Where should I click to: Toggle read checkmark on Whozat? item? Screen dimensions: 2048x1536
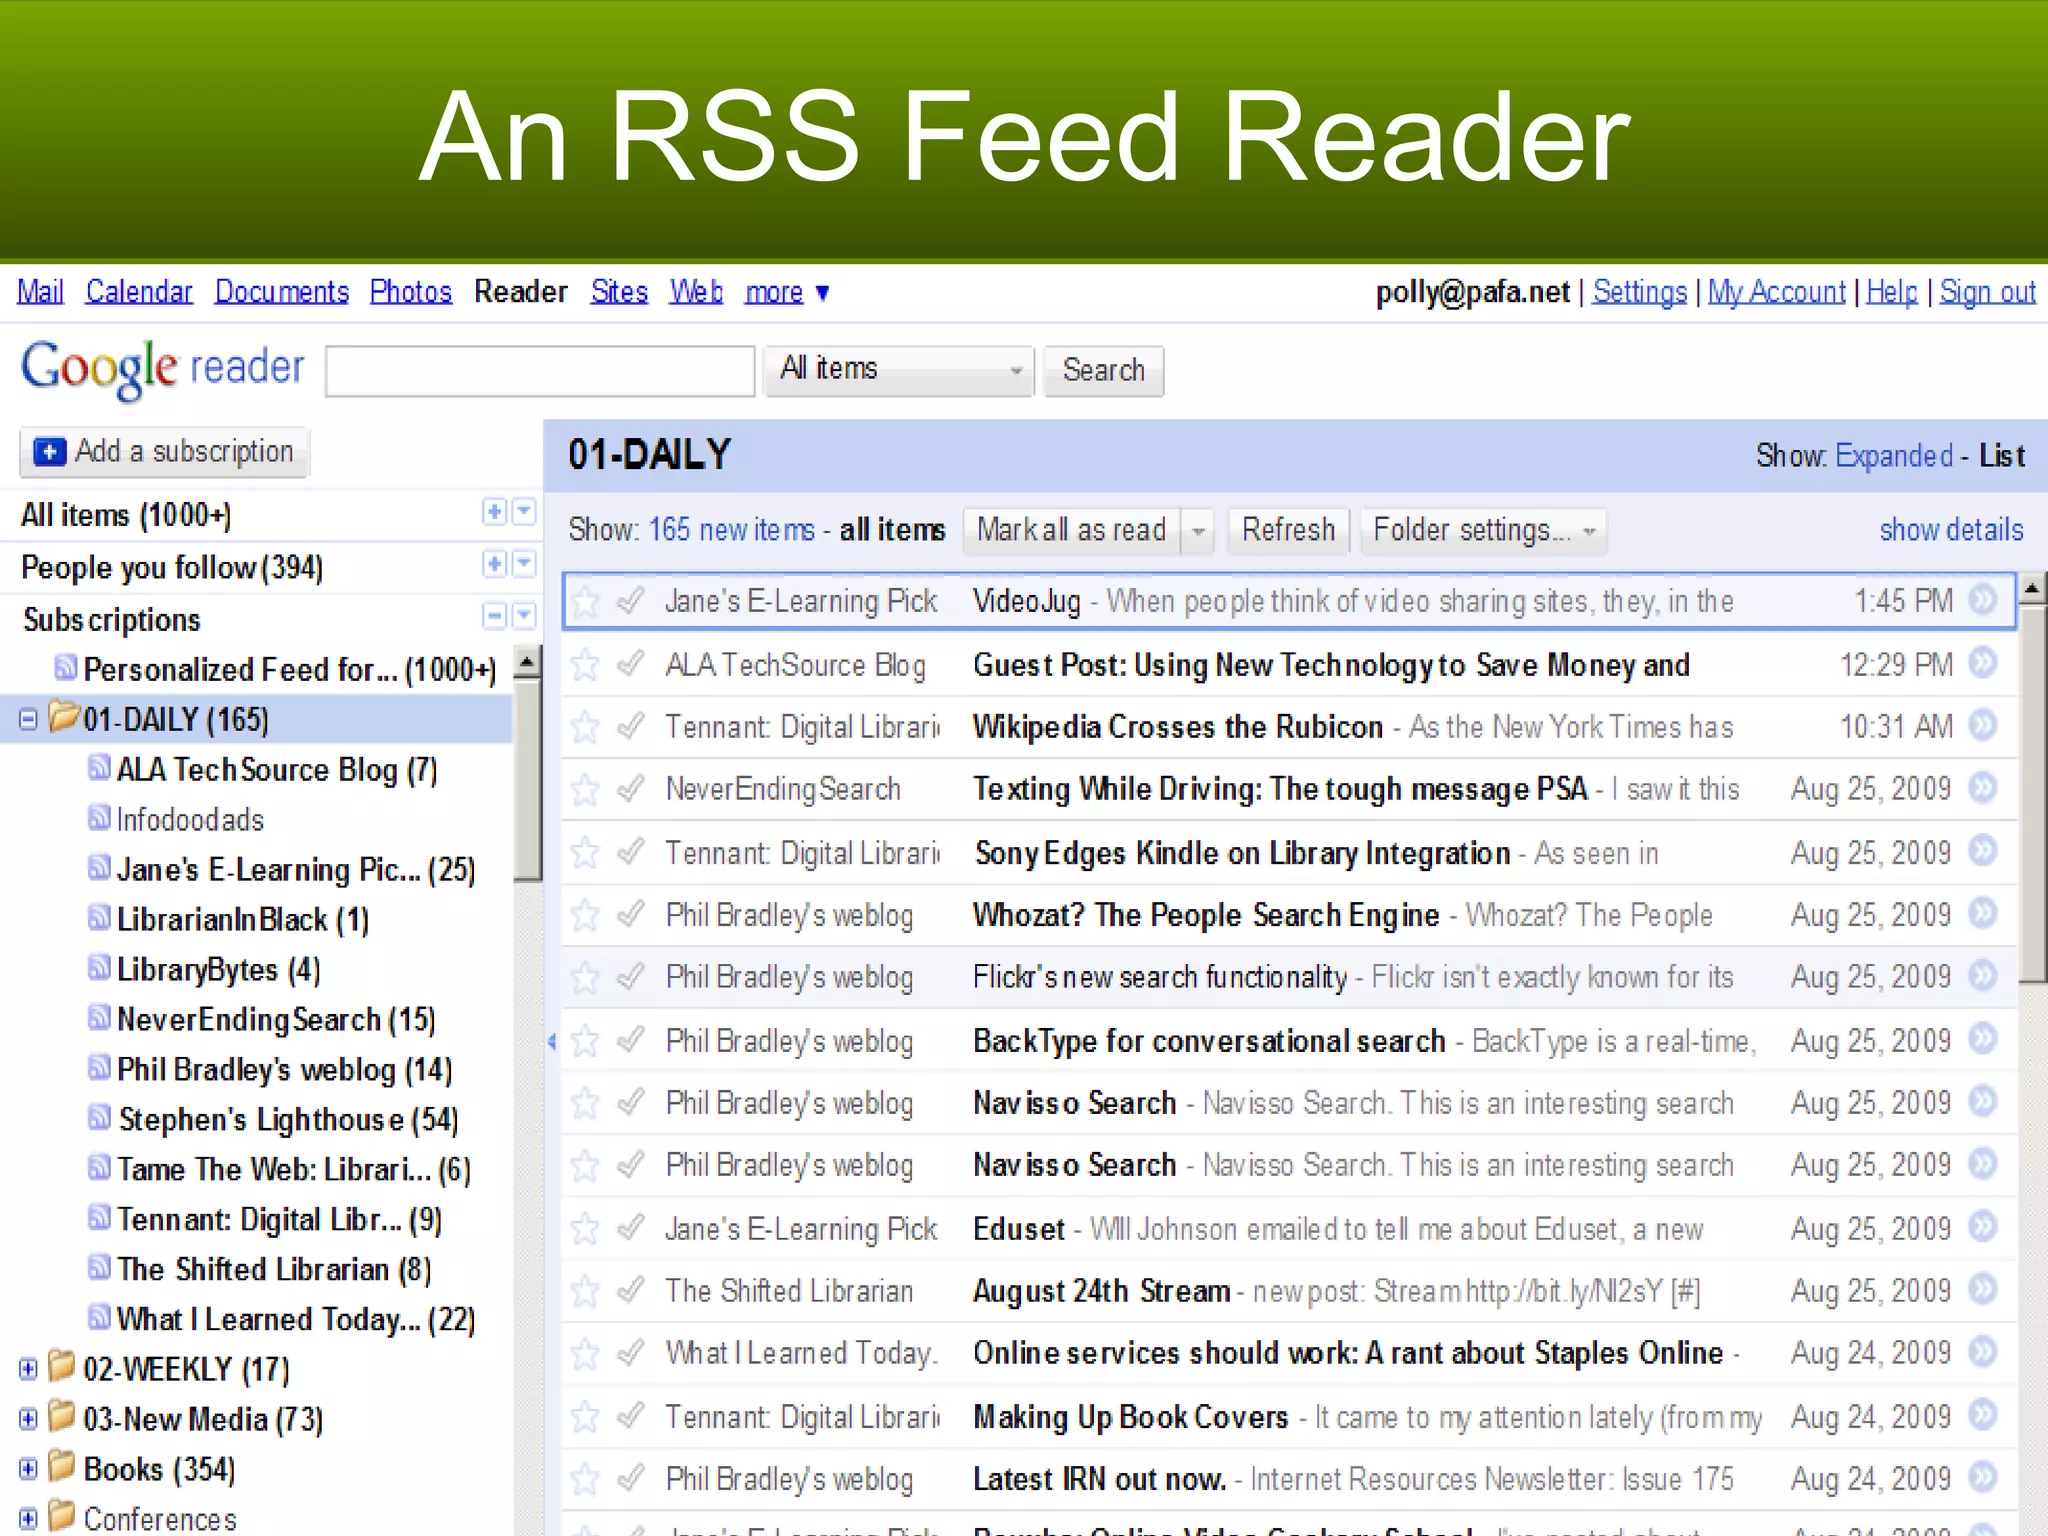[630, 914]
